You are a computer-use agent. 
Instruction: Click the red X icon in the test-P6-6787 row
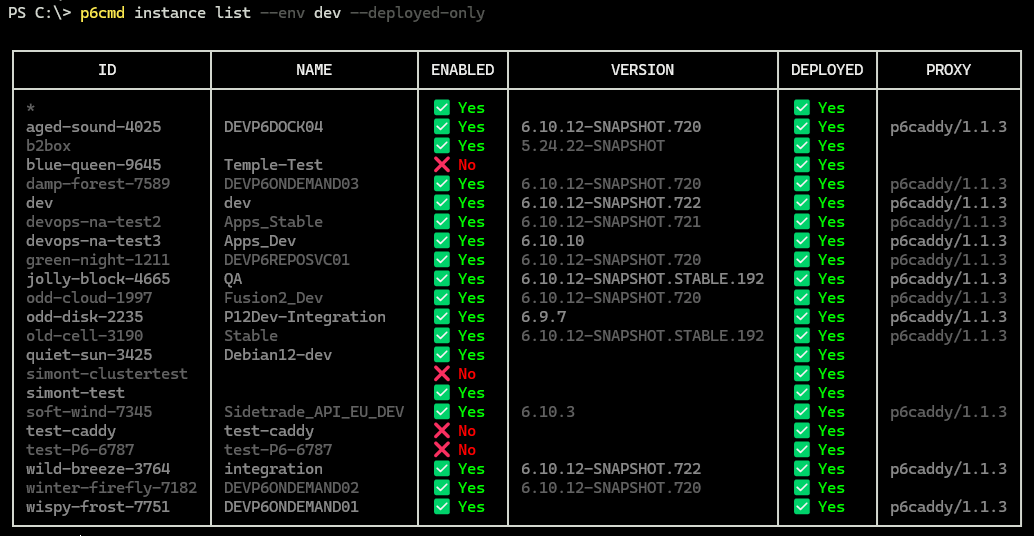tap(442, 450)
